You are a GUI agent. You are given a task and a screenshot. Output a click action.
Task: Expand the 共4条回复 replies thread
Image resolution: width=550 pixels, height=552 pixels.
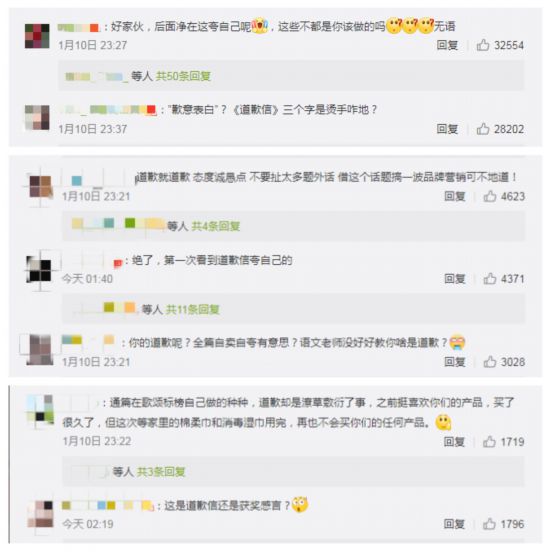(x=215, y=226)
